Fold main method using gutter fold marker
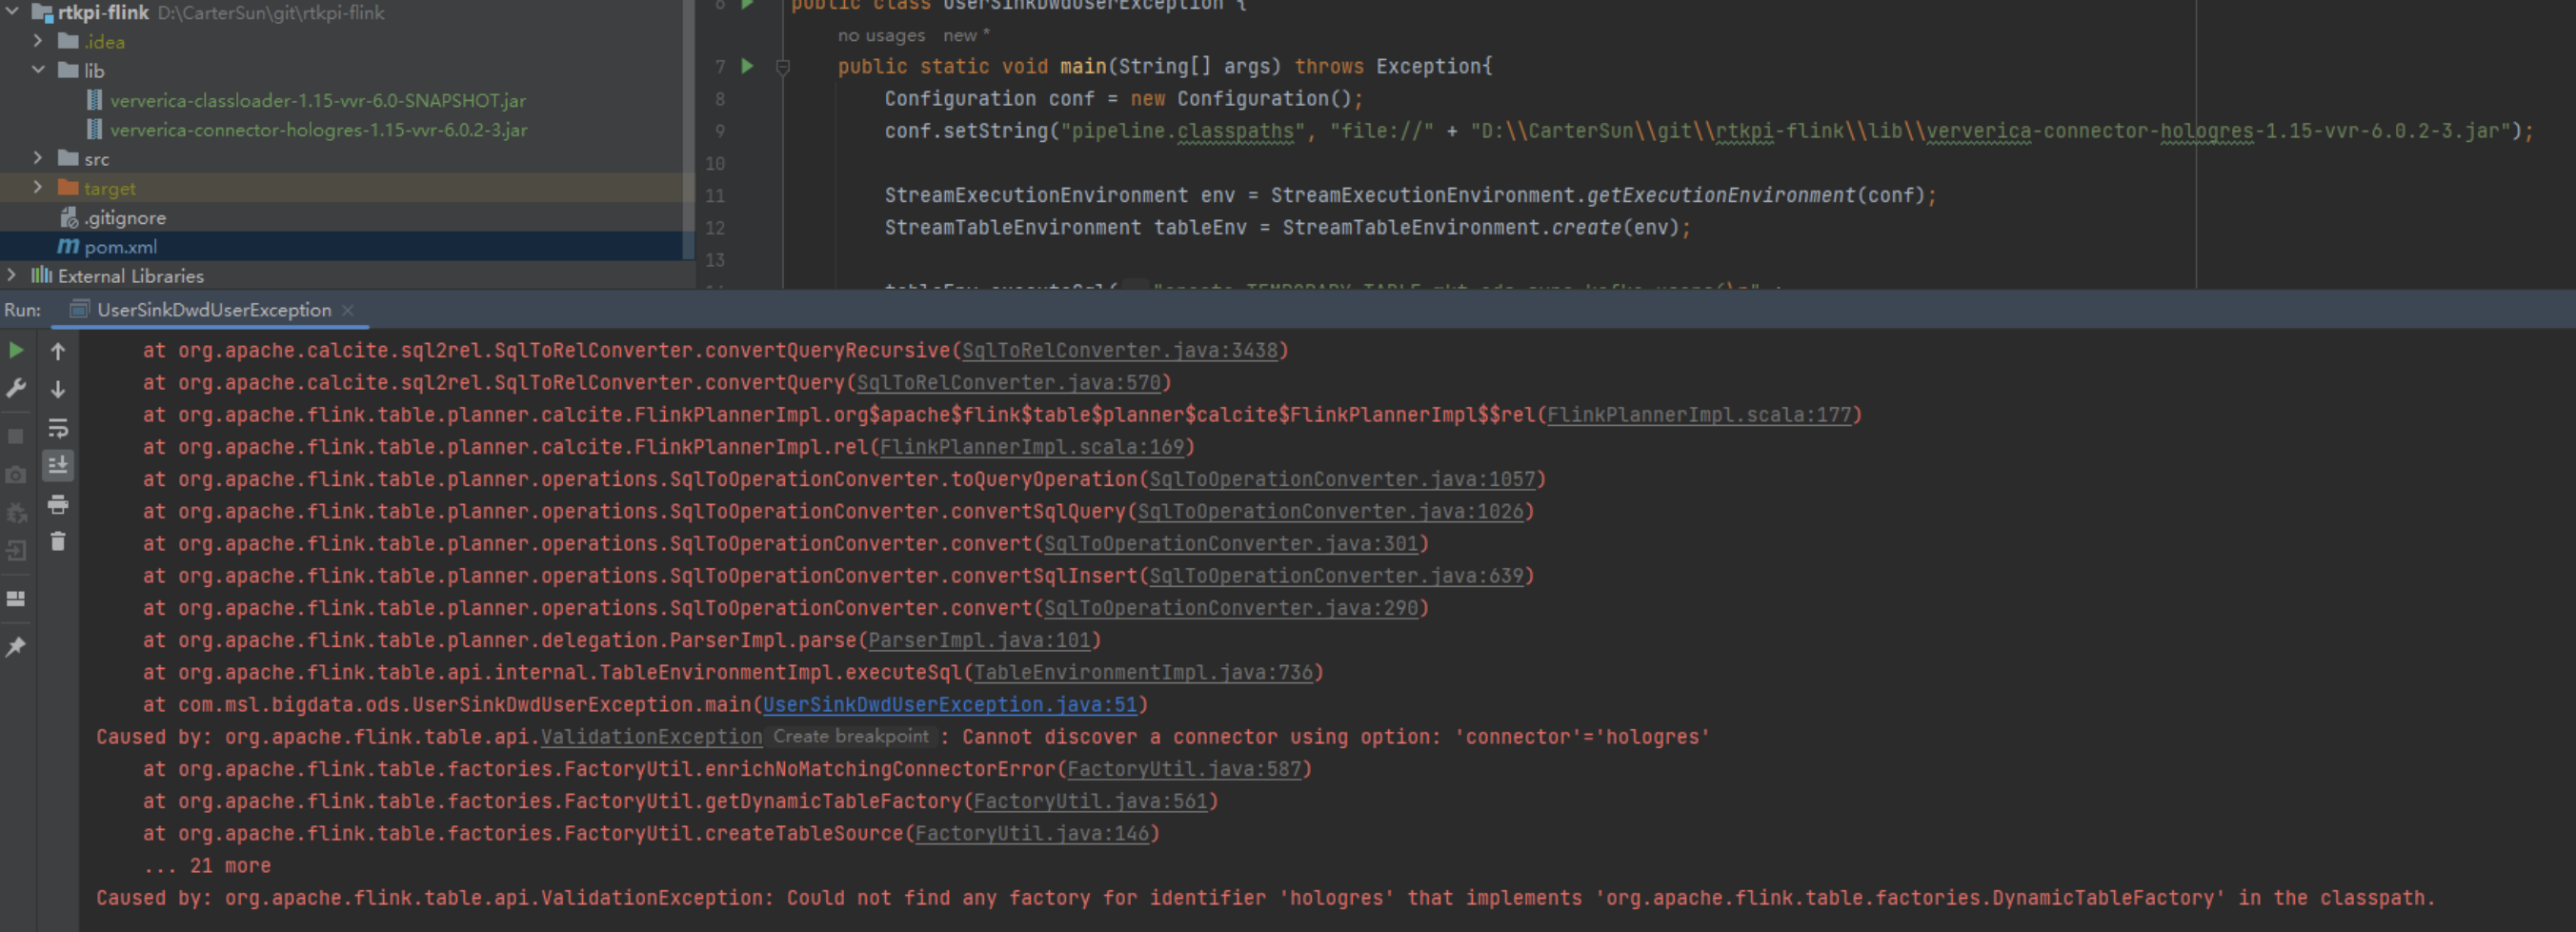2576x932 pixels. [783, 67]
